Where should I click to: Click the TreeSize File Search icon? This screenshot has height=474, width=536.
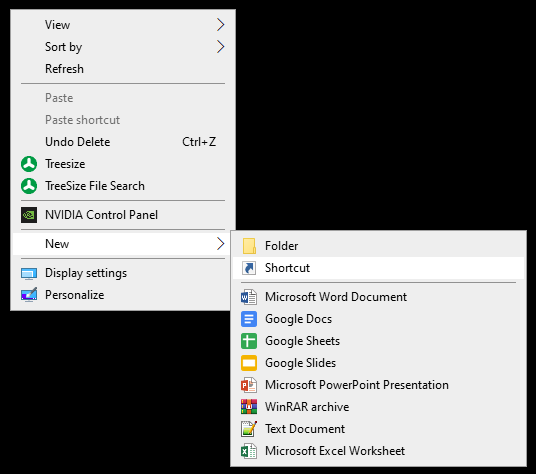[x=29, y=186]
